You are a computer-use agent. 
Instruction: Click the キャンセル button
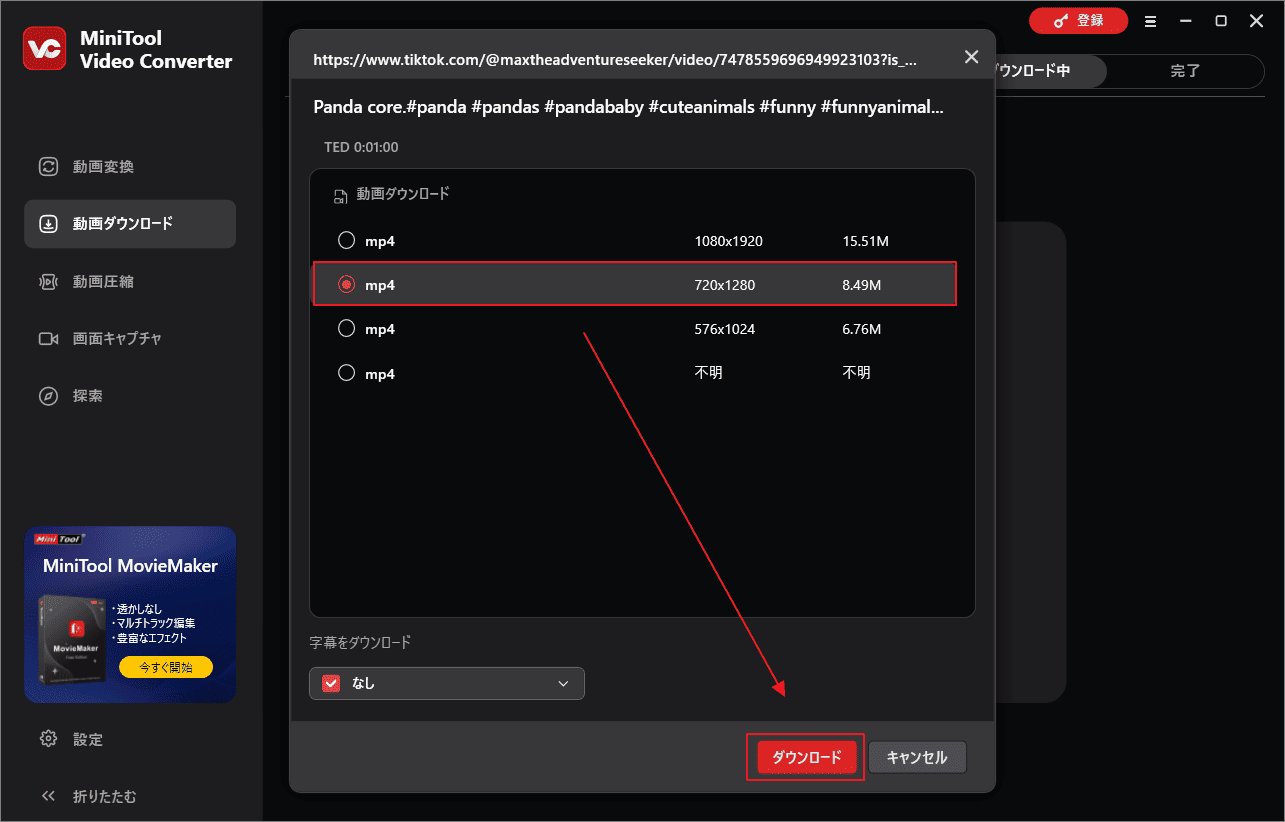[917, 758]
